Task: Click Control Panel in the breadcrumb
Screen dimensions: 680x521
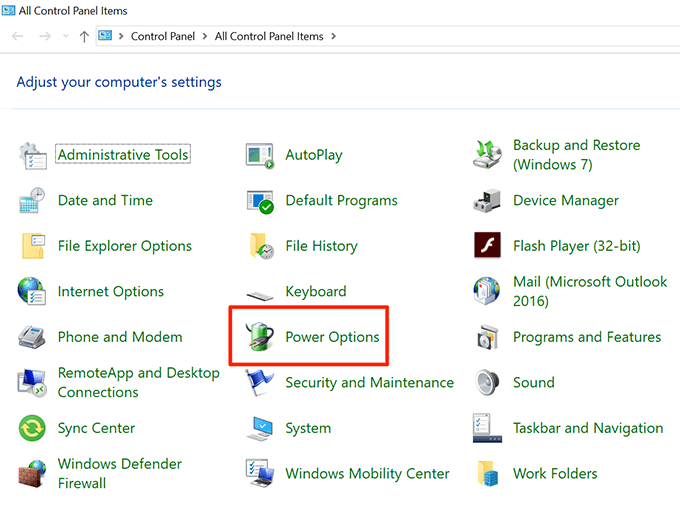Action: 163,36
